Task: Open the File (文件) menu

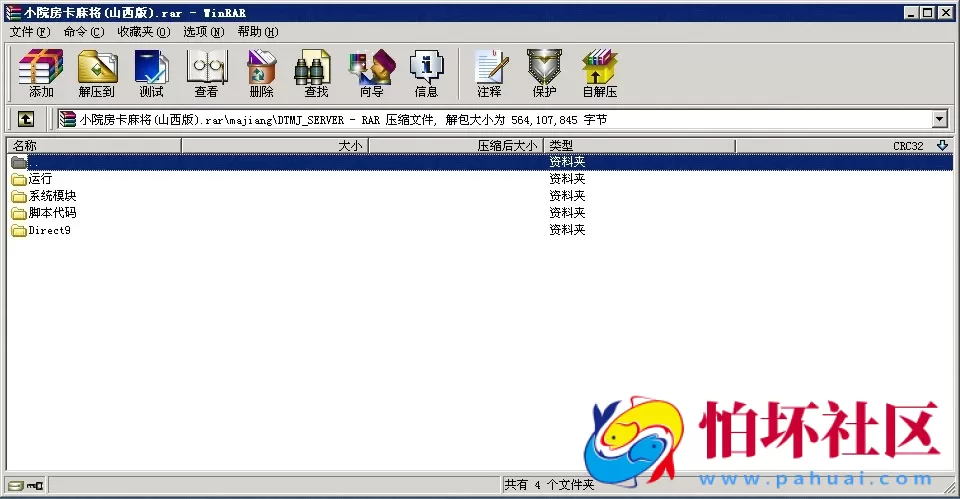Action: (x=29, y=31)
